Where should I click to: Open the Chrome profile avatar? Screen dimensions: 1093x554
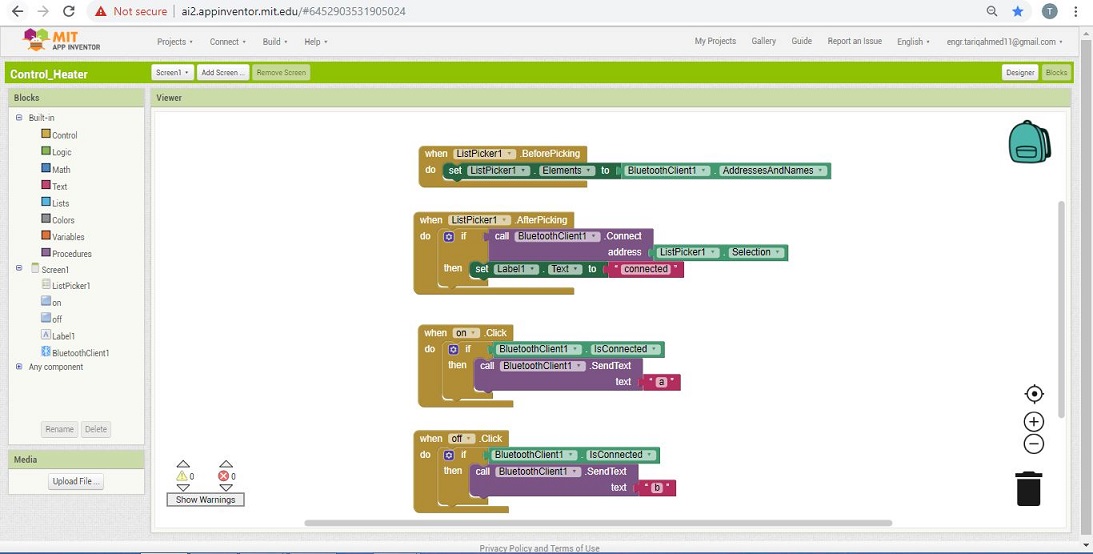coord(1049,11)
